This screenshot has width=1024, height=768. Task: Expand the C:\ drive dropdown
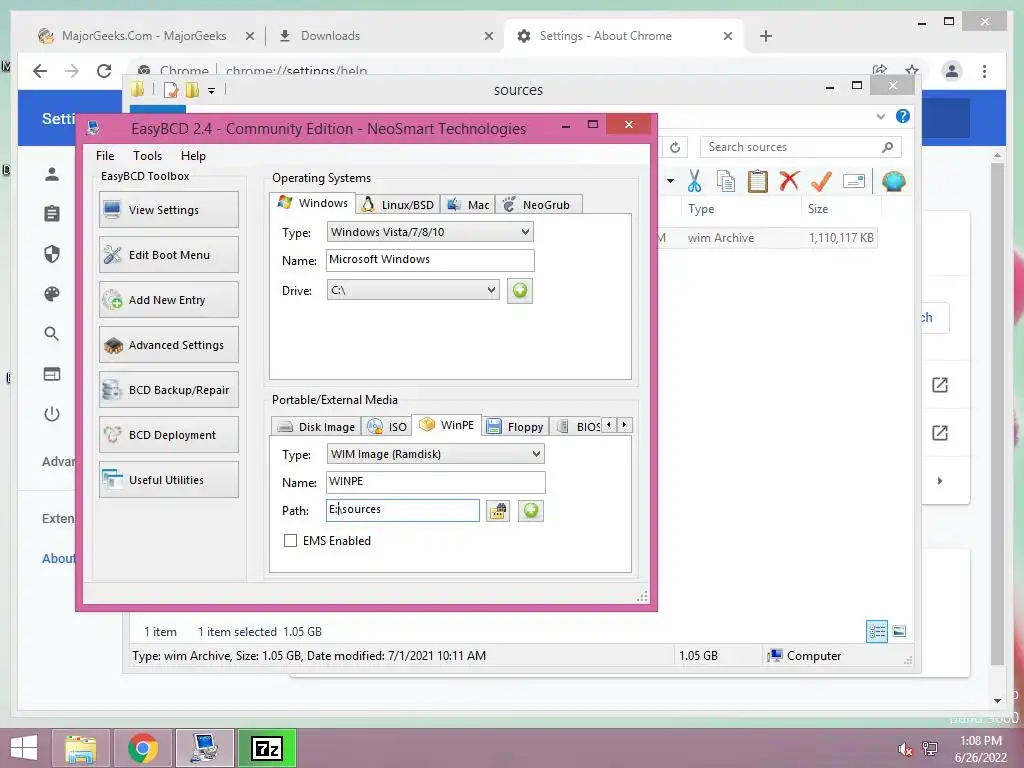[413, 290]
